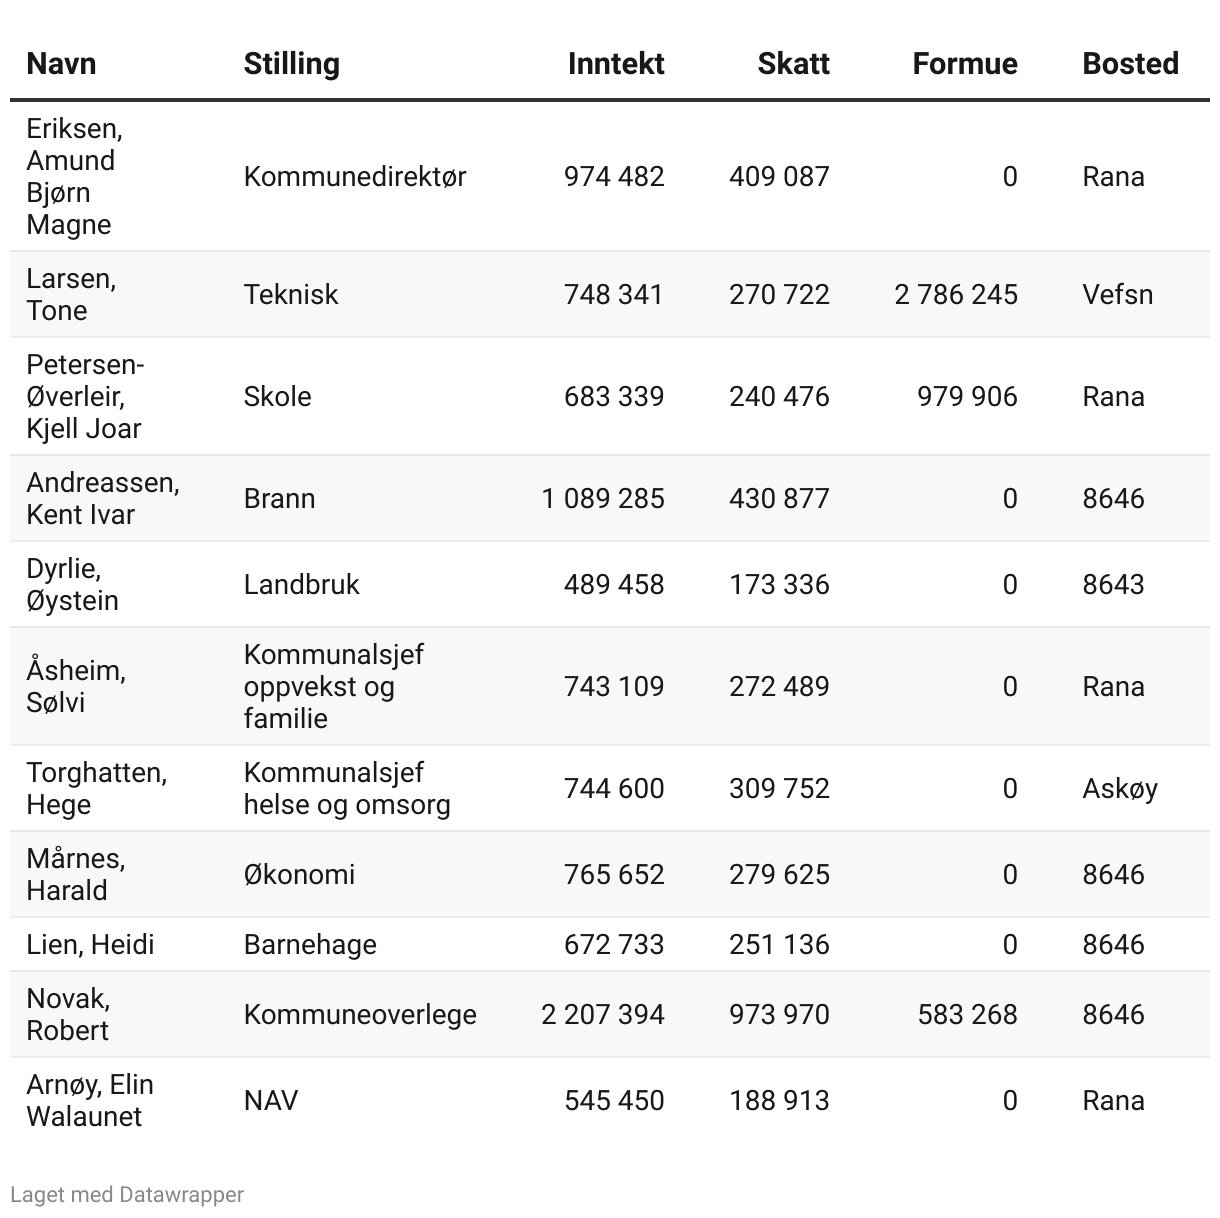Select the Askøy bosted cell
The image size is (1220, 1218).
[1119, 789]
